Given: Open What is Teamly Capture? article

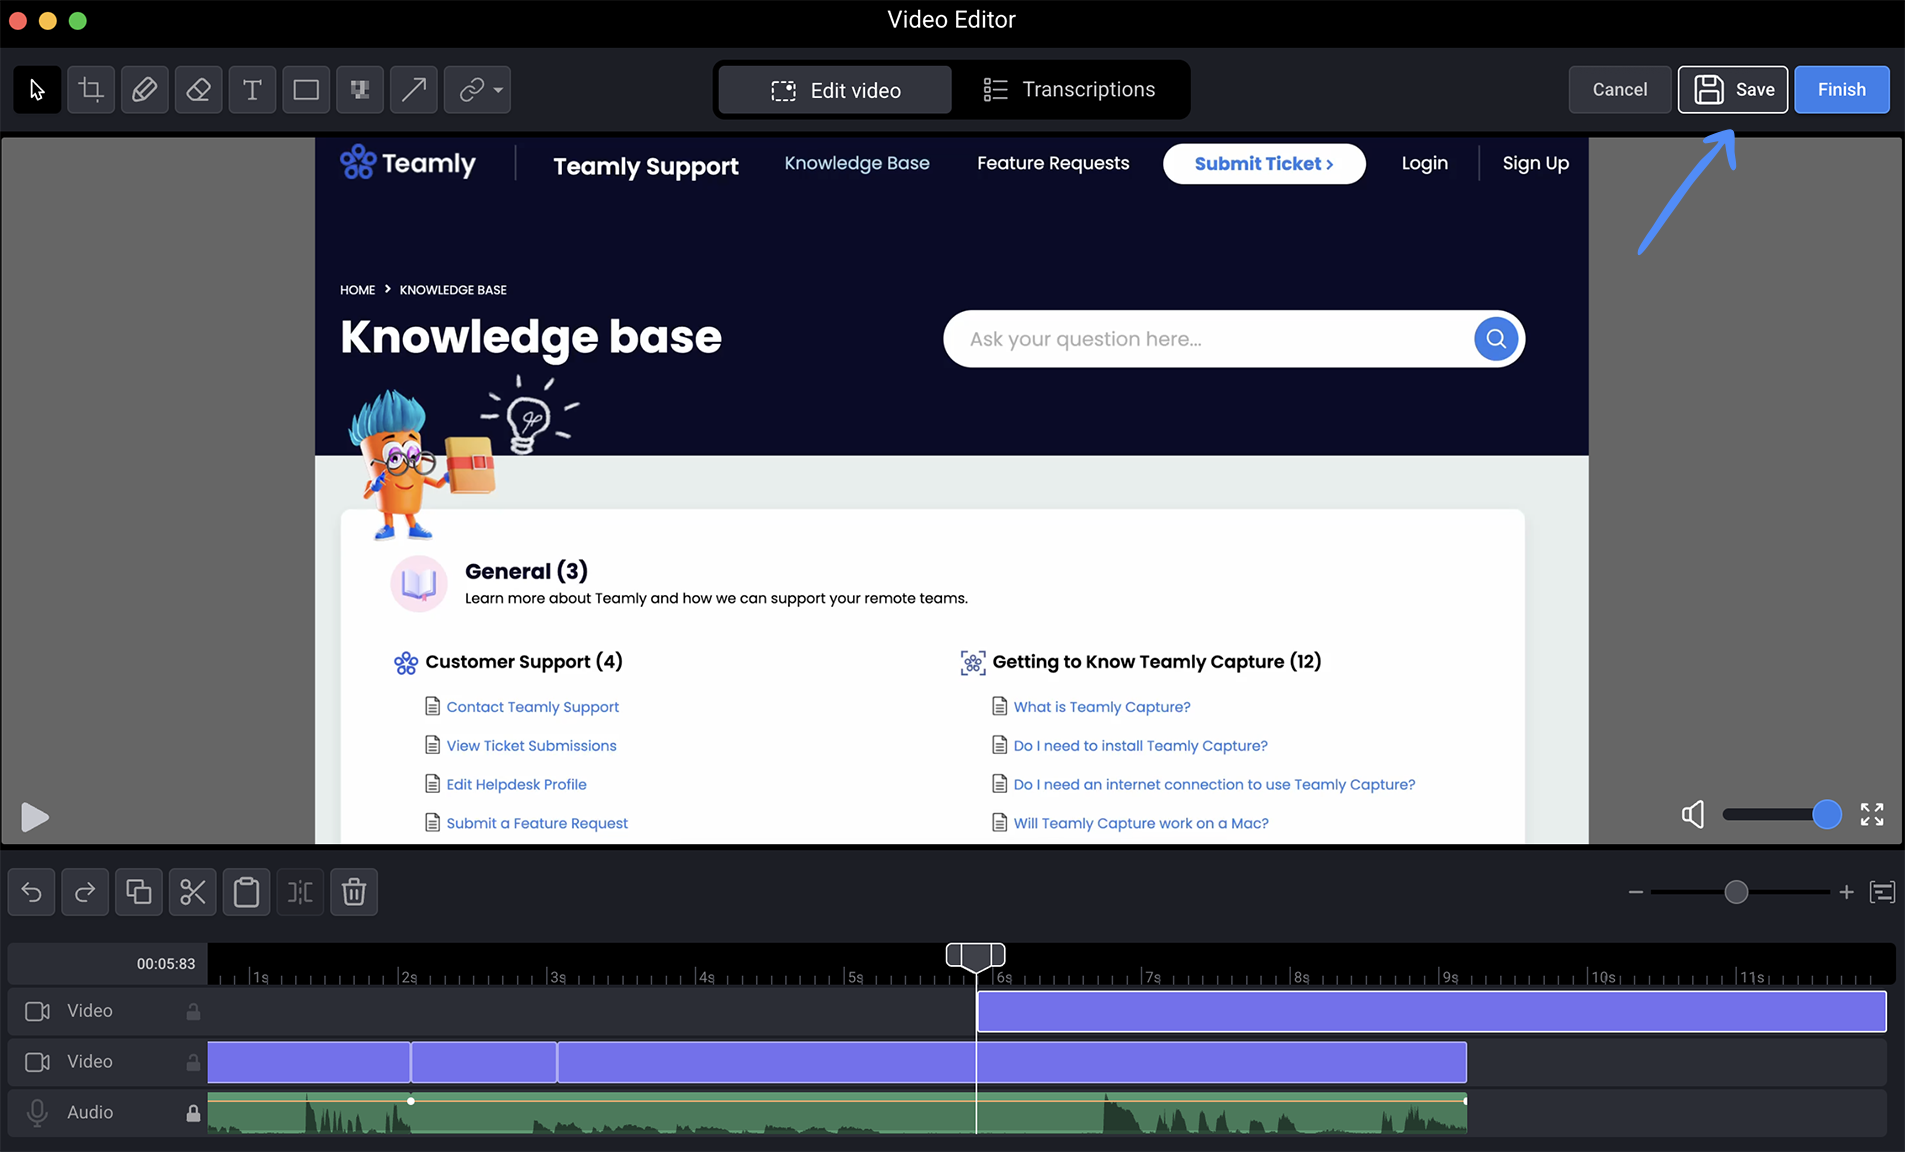Looking at the screenshot, I should pos(1102,707).
